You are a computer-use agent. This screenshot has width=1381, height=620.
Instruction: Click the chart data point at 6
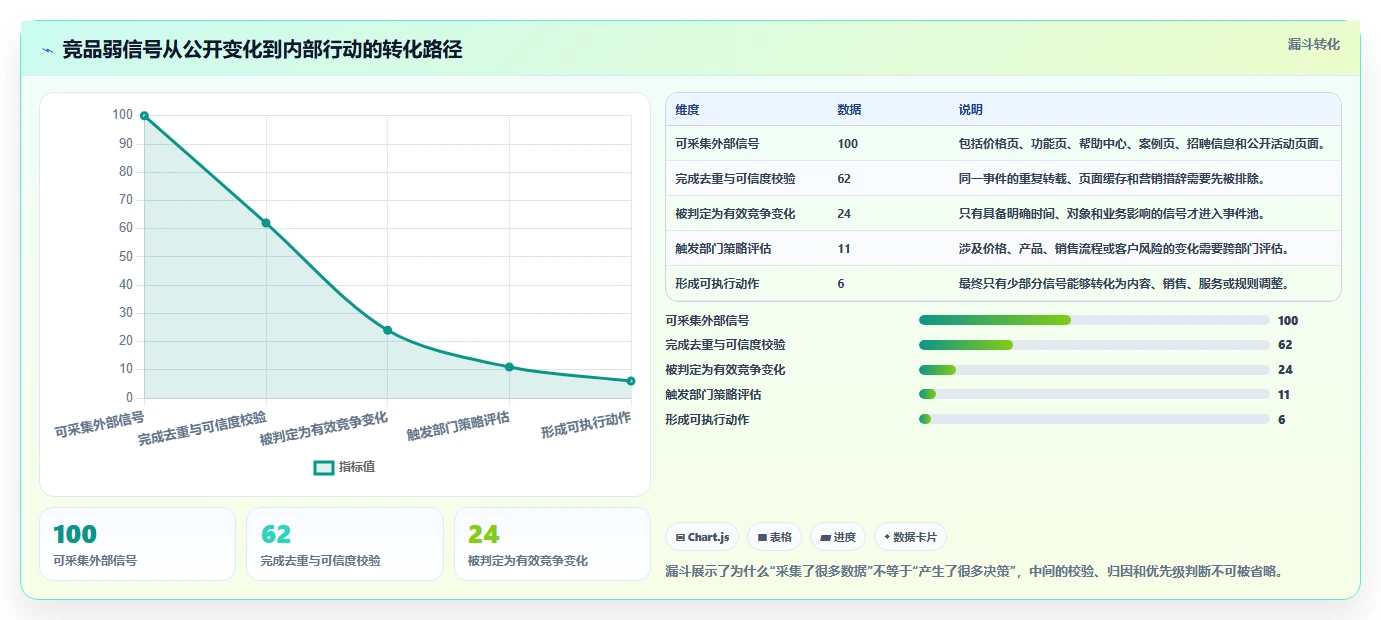[631, 381]
